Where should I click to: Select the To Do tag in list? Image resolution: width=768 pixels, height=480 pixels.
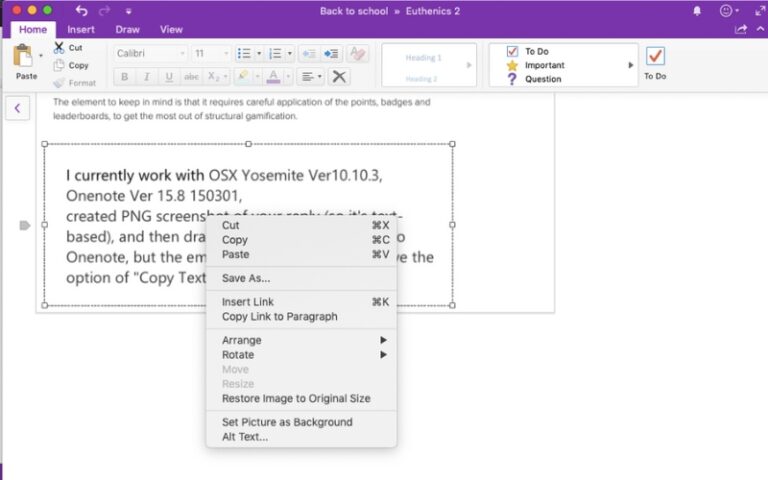536,51
